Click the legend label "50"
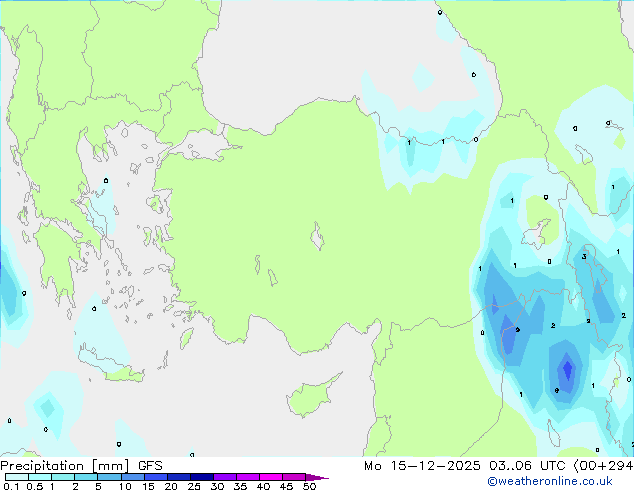The width and height of the screenshot is (634, 490). [309, 486]
